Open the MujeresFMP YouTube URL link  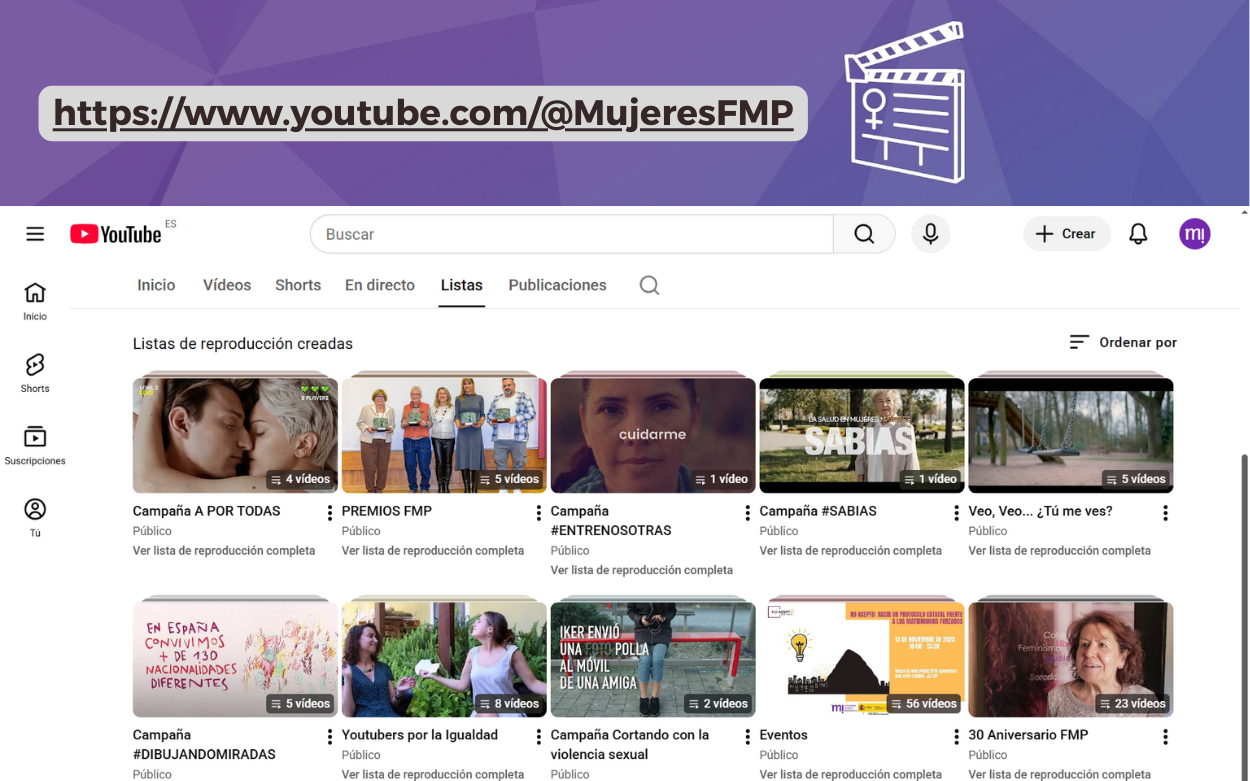click(423, 113)
